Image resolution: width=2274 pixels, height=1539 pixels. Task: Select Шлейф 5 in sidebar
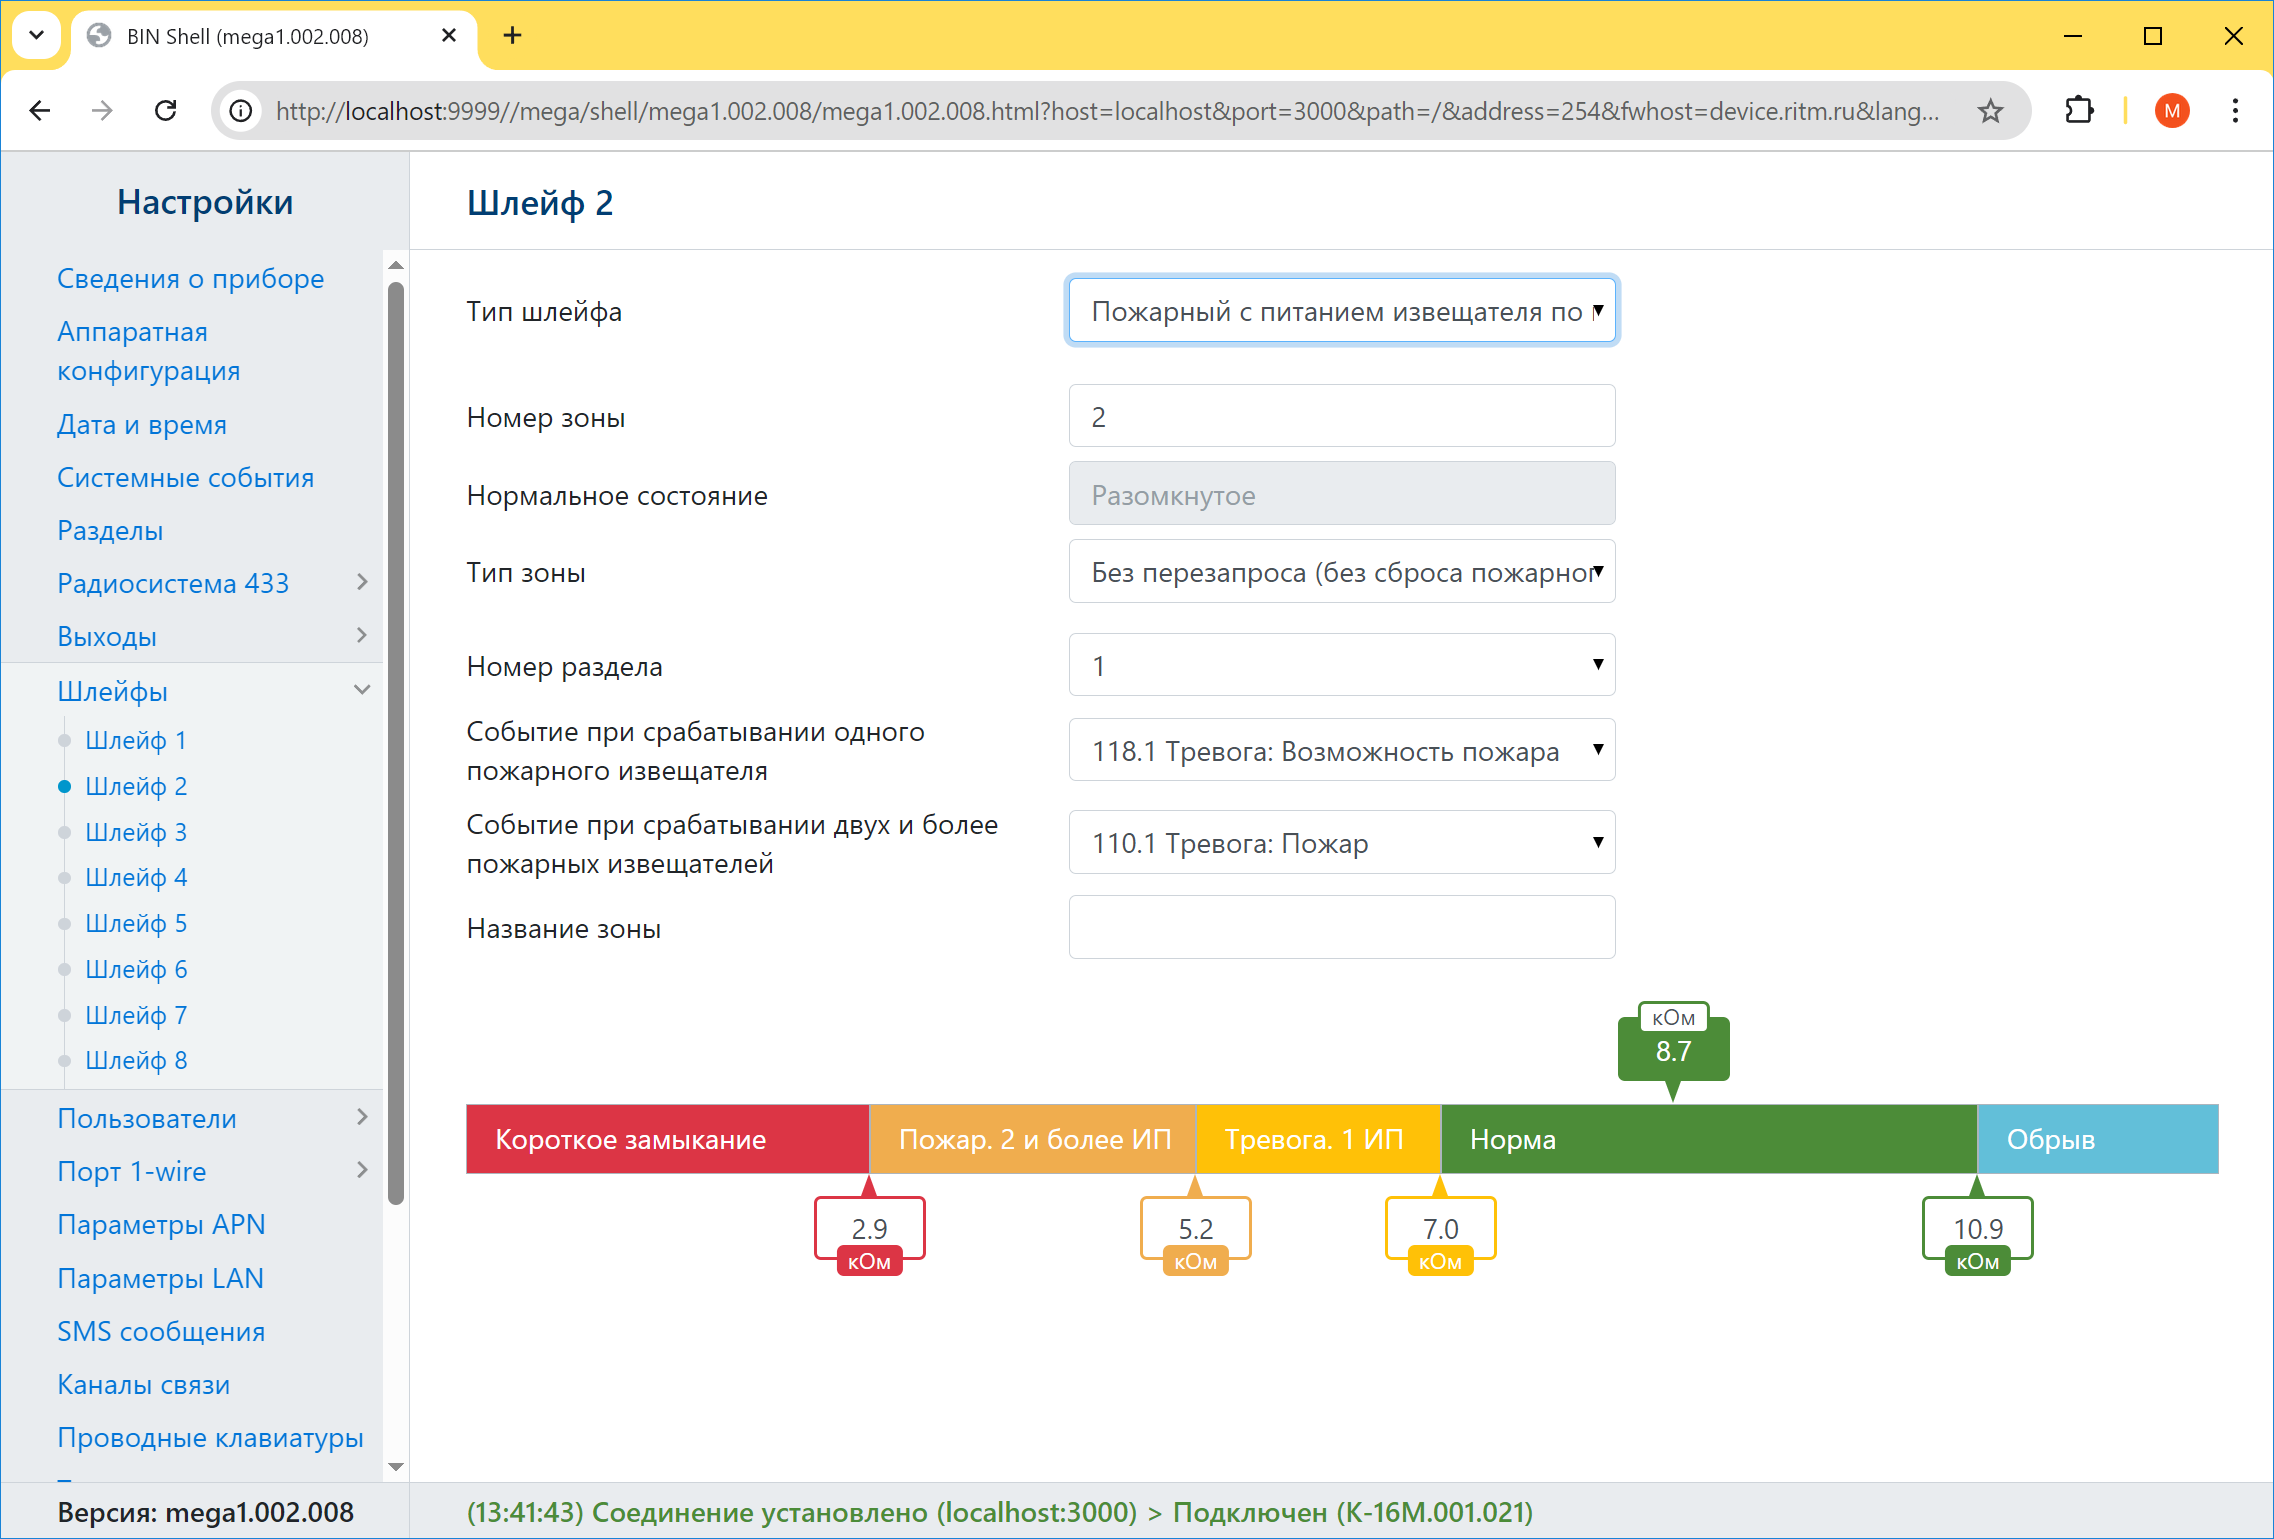coord(136,923)
